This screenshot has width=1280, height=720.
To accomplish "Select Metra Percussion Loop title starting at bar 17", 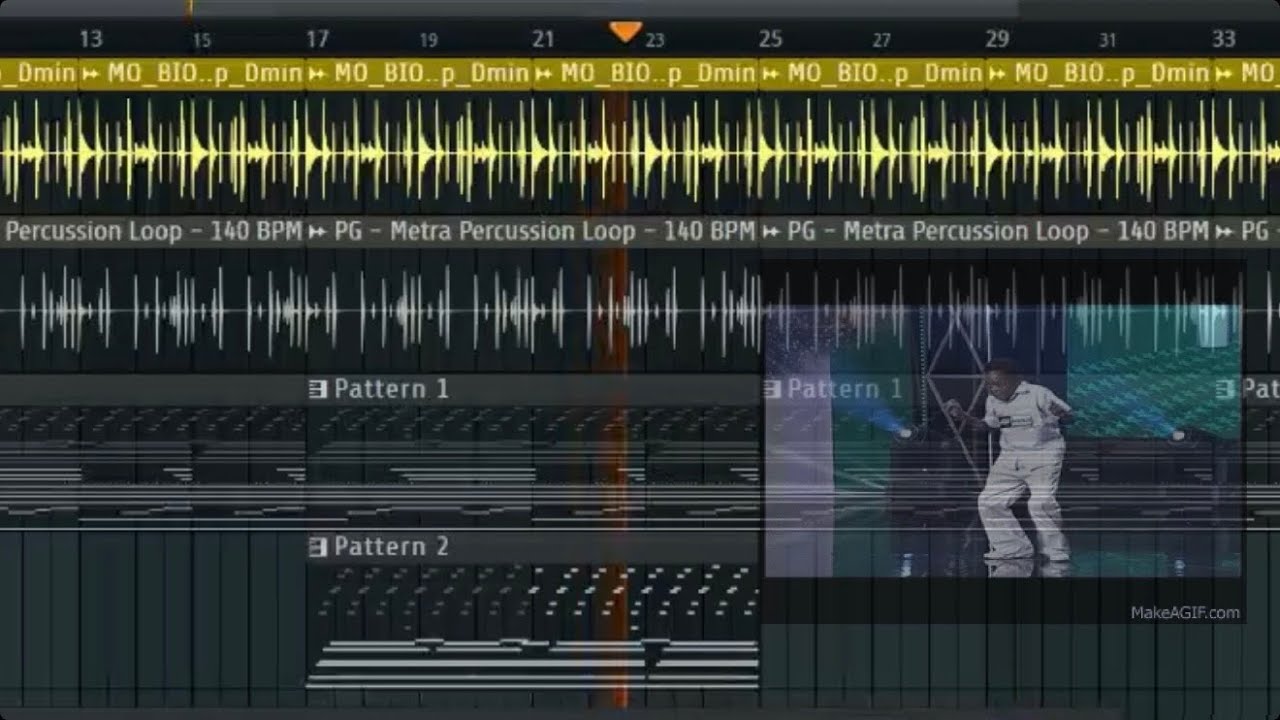I will pyautogui.click(x=545, y=232).
